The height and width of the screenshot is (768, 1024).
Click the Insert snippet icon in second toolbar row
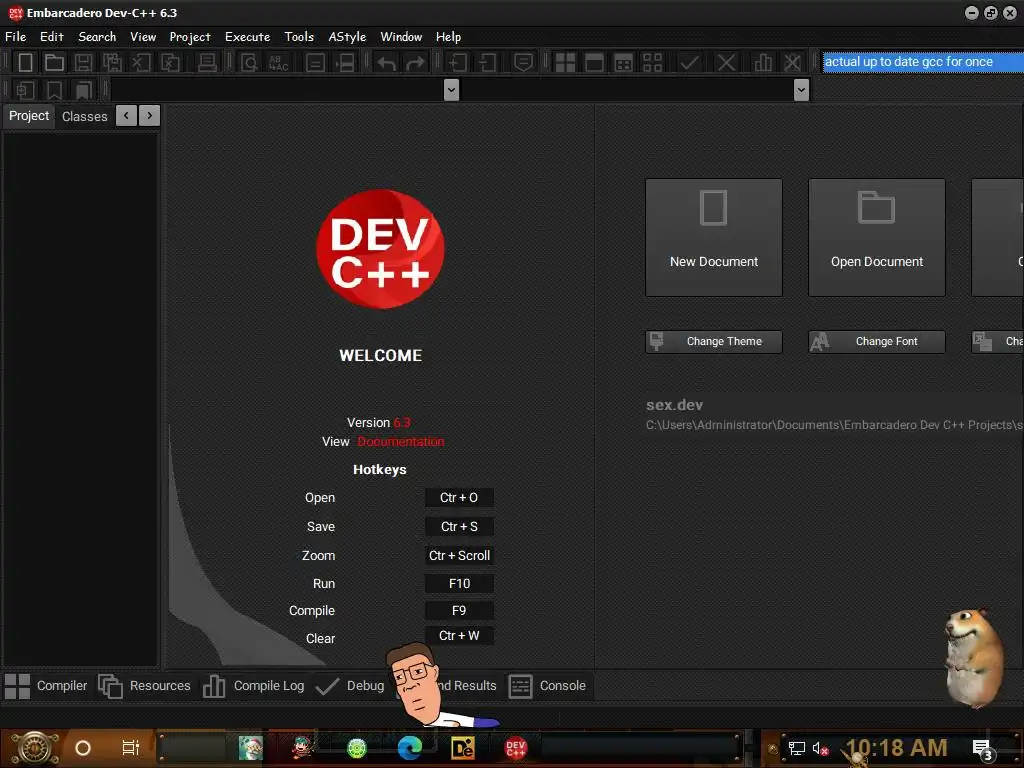25,90
